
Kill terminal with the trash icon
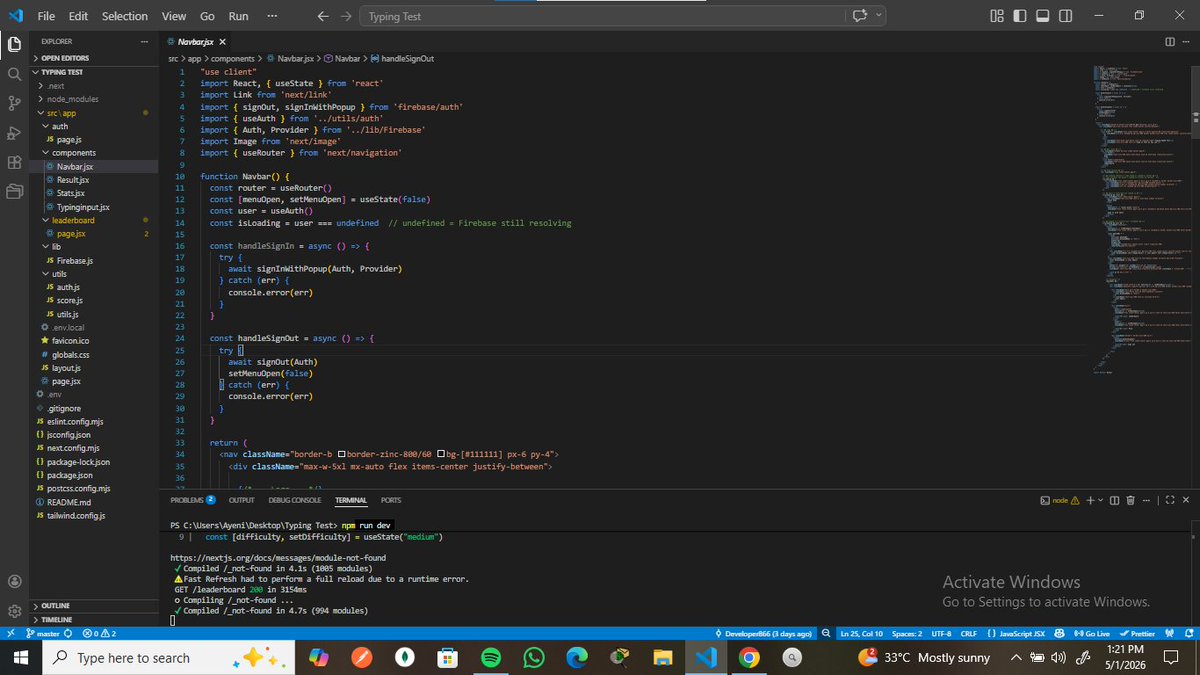(1130, 500)
